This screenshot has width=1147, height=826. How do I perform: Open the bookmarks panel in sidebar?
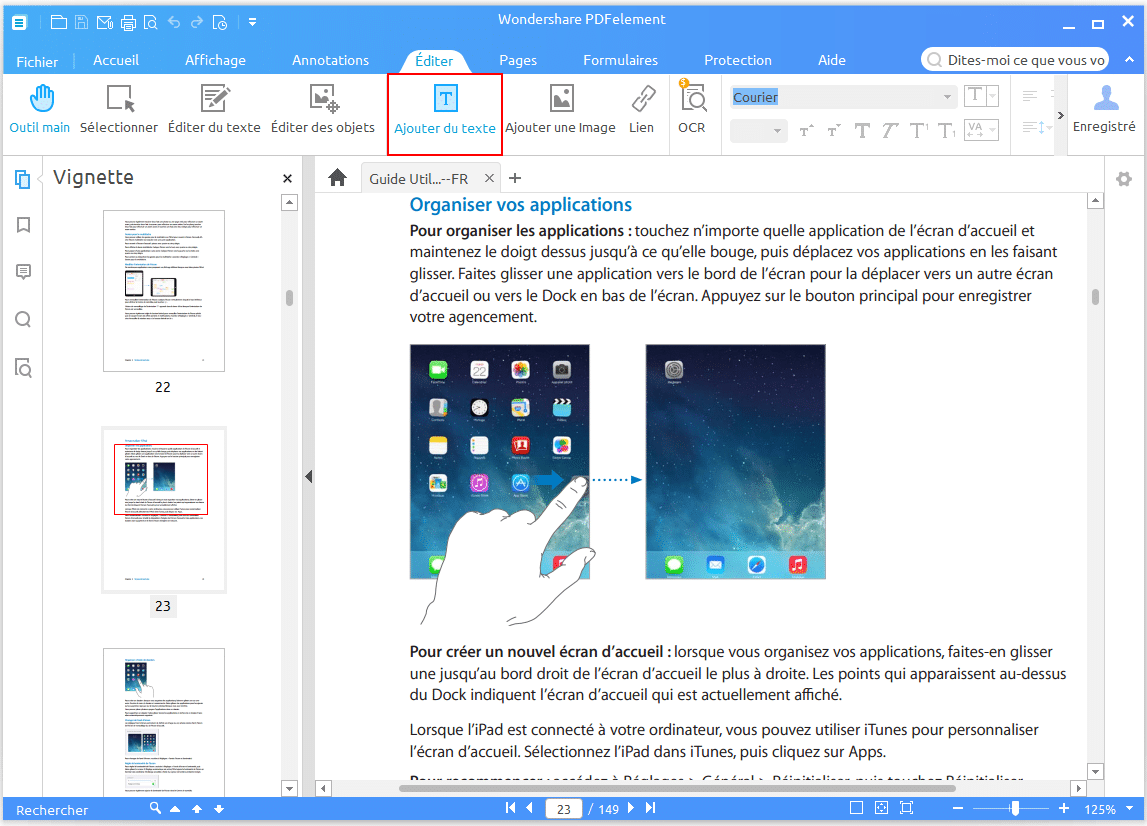tap(23, 225)
